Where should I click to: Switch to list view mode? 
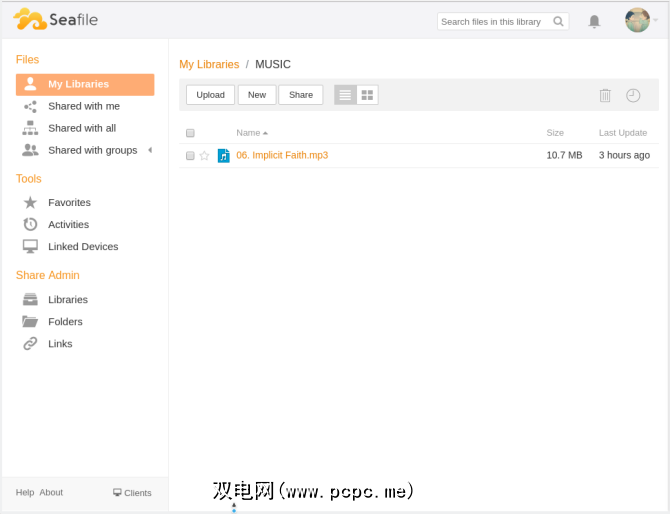click(x=345, y=95)
